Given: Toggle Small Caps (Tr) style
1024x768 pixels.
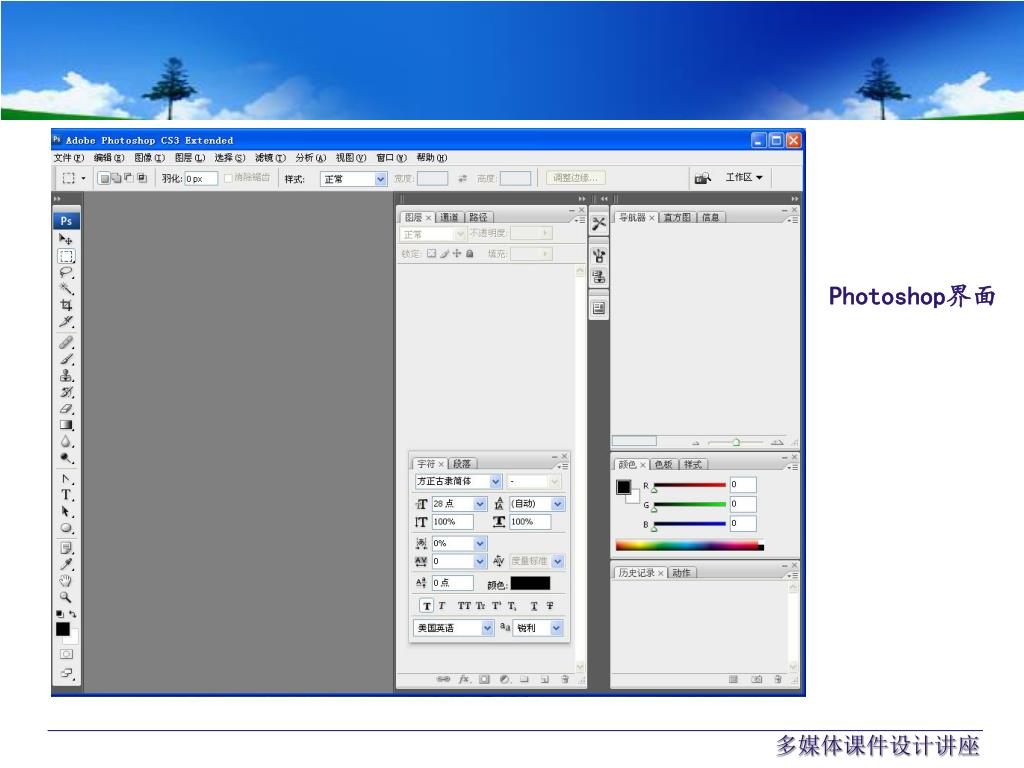Looking at the screenshot, I should pos(481,606).
